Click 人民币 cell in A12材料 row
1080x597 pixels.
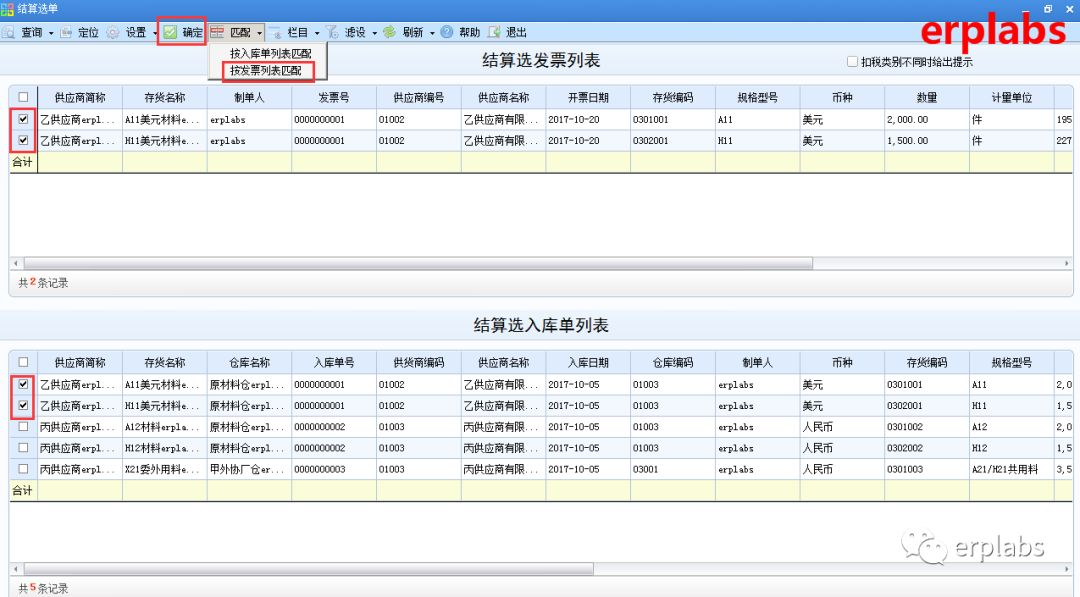click(x=842, y=427)
